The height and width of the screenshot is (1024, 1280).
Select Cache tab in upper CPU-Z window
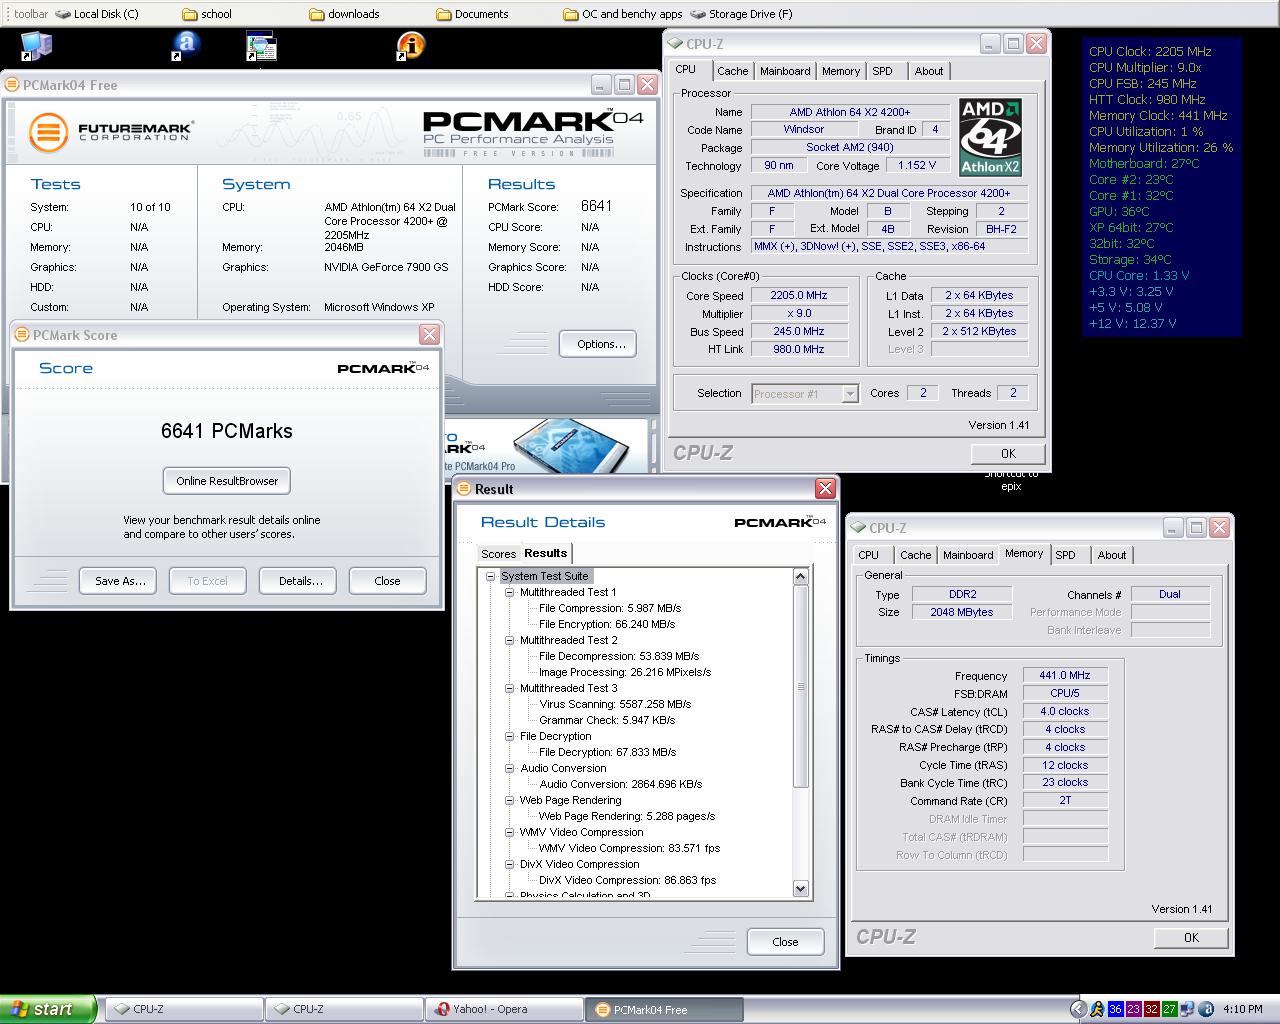[x=733, y=71]
